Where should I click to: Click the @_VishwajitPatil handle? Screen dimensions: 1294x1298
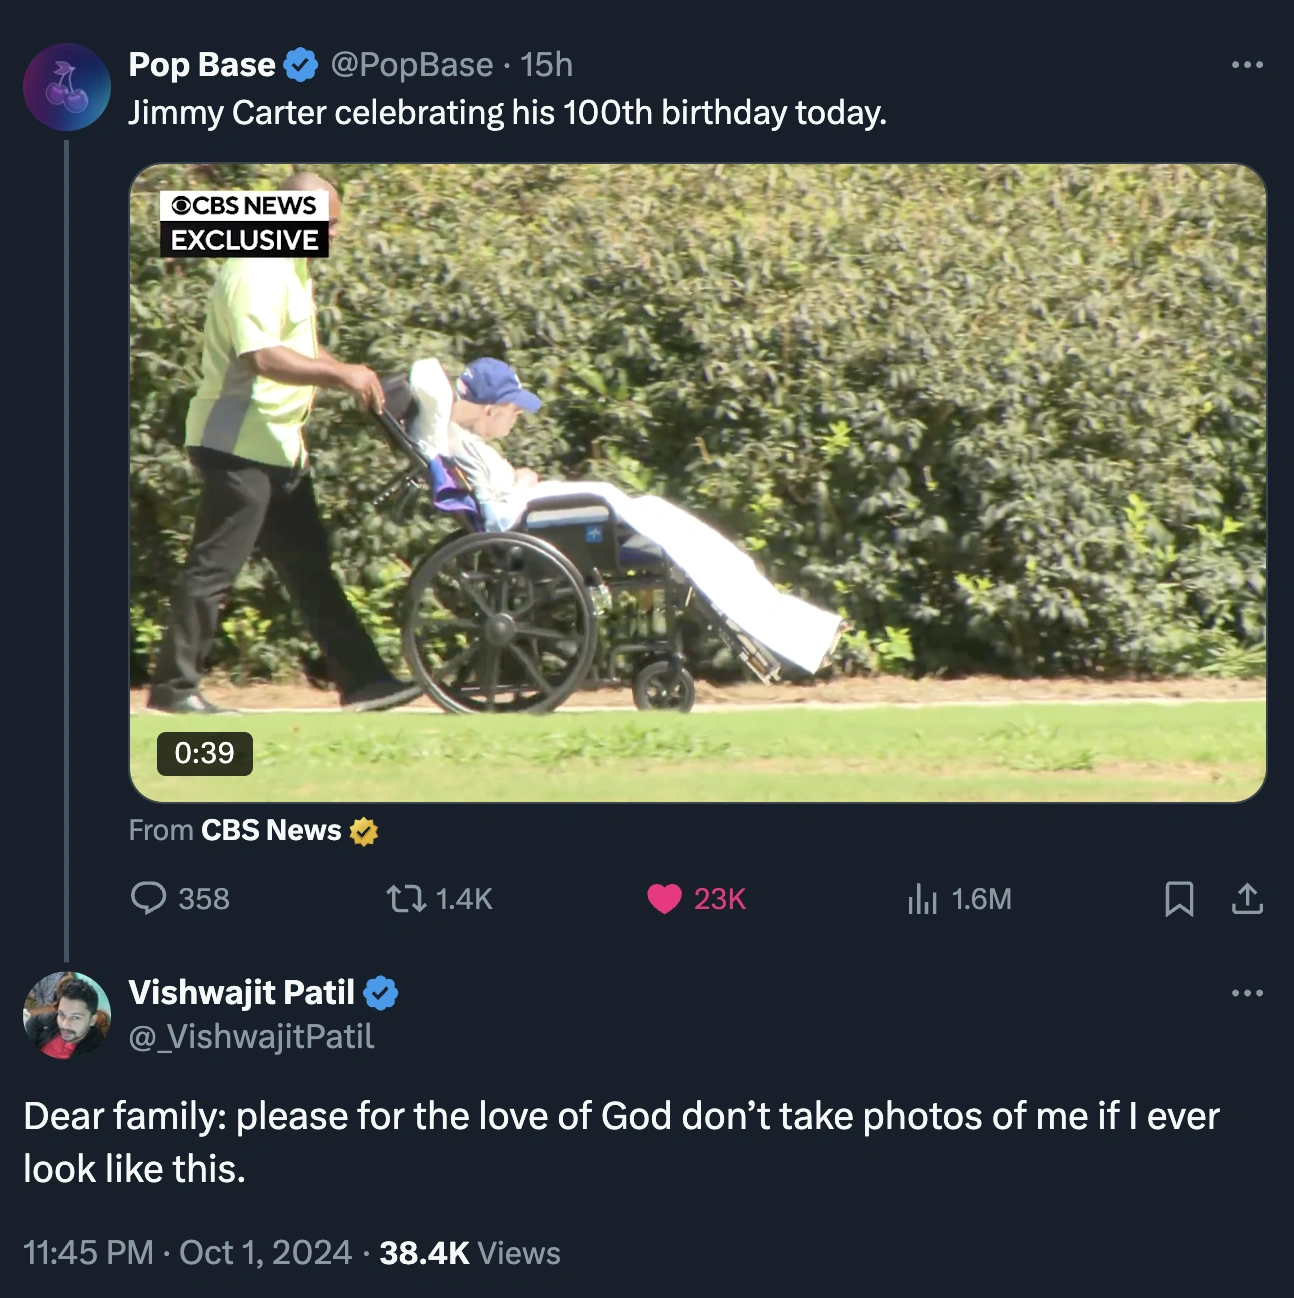251,1037
